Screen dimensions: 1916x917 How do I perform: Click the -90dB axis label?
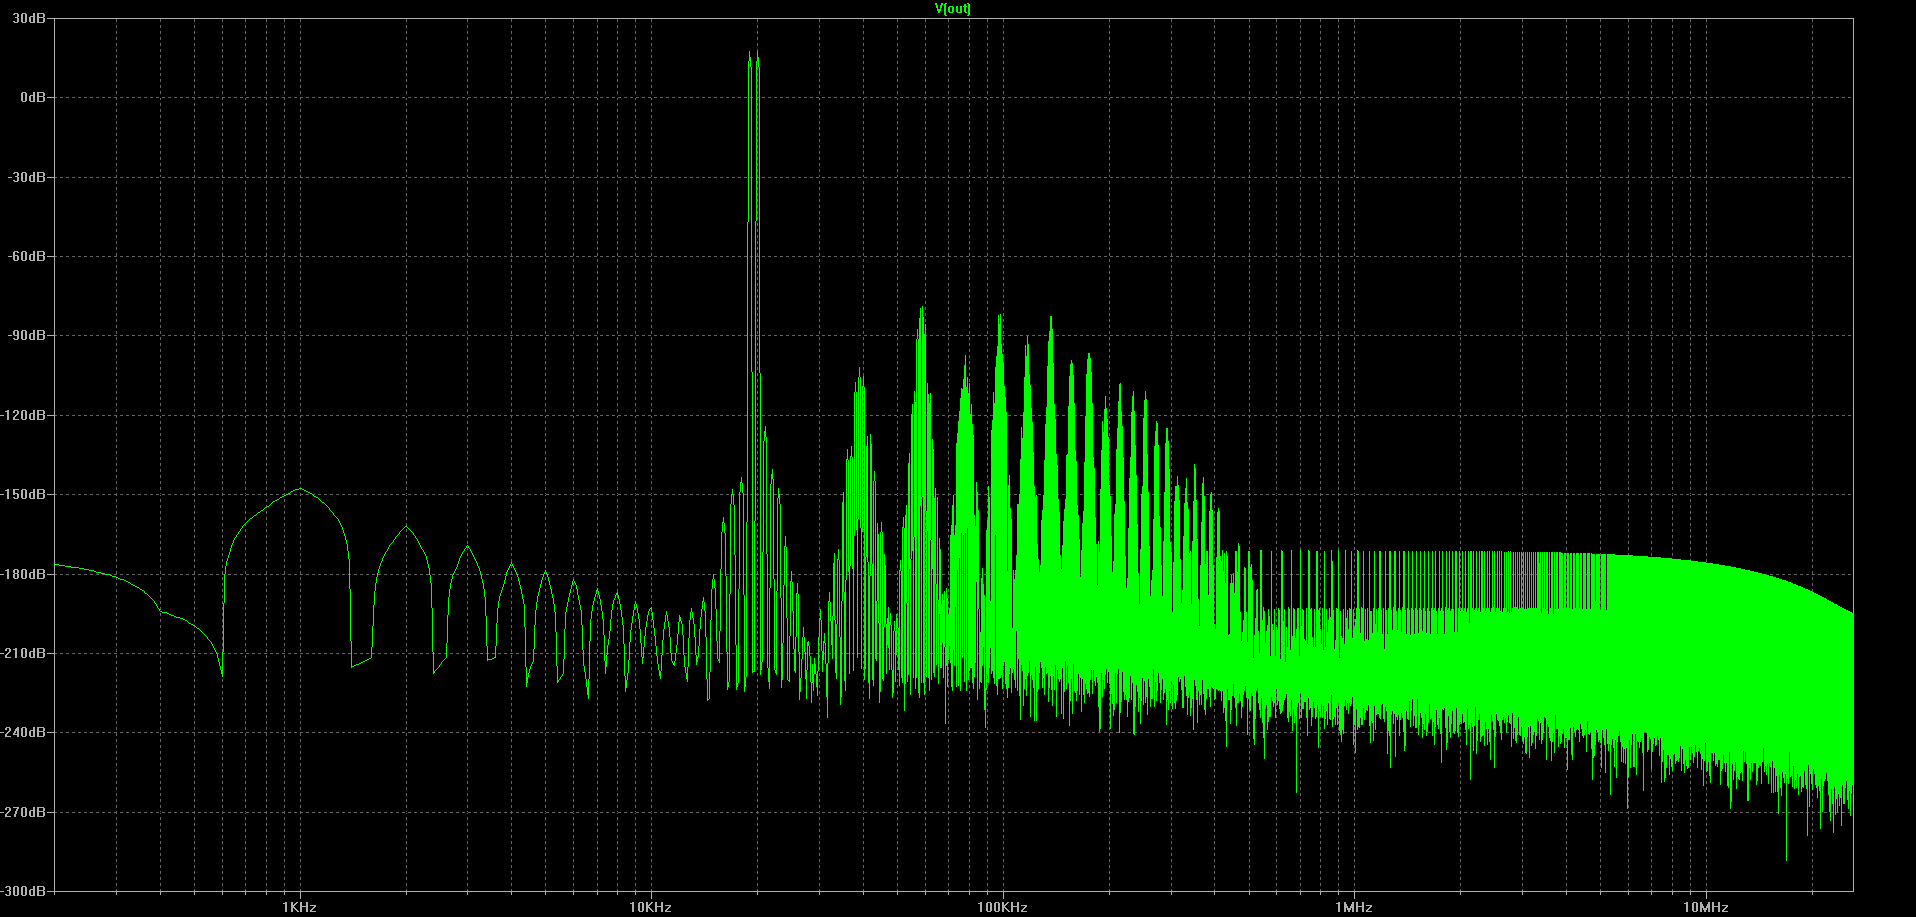29,335
